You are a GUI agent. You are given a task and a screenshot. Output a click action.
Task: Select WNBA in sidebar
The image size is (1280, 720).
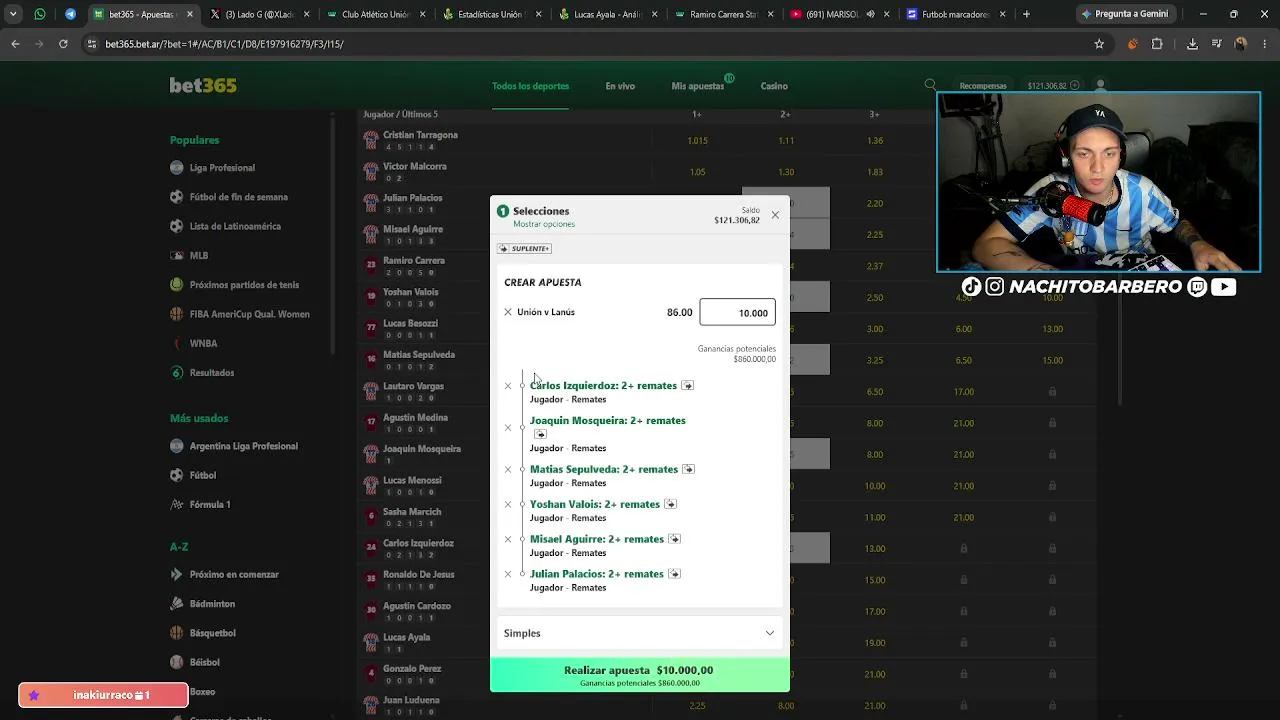[x=203, y=343]
